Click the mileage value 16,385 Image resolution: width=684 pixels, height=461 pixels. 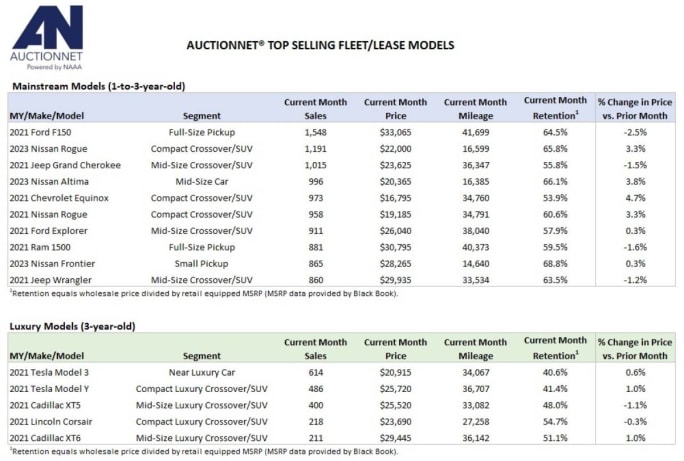(475, 181)
